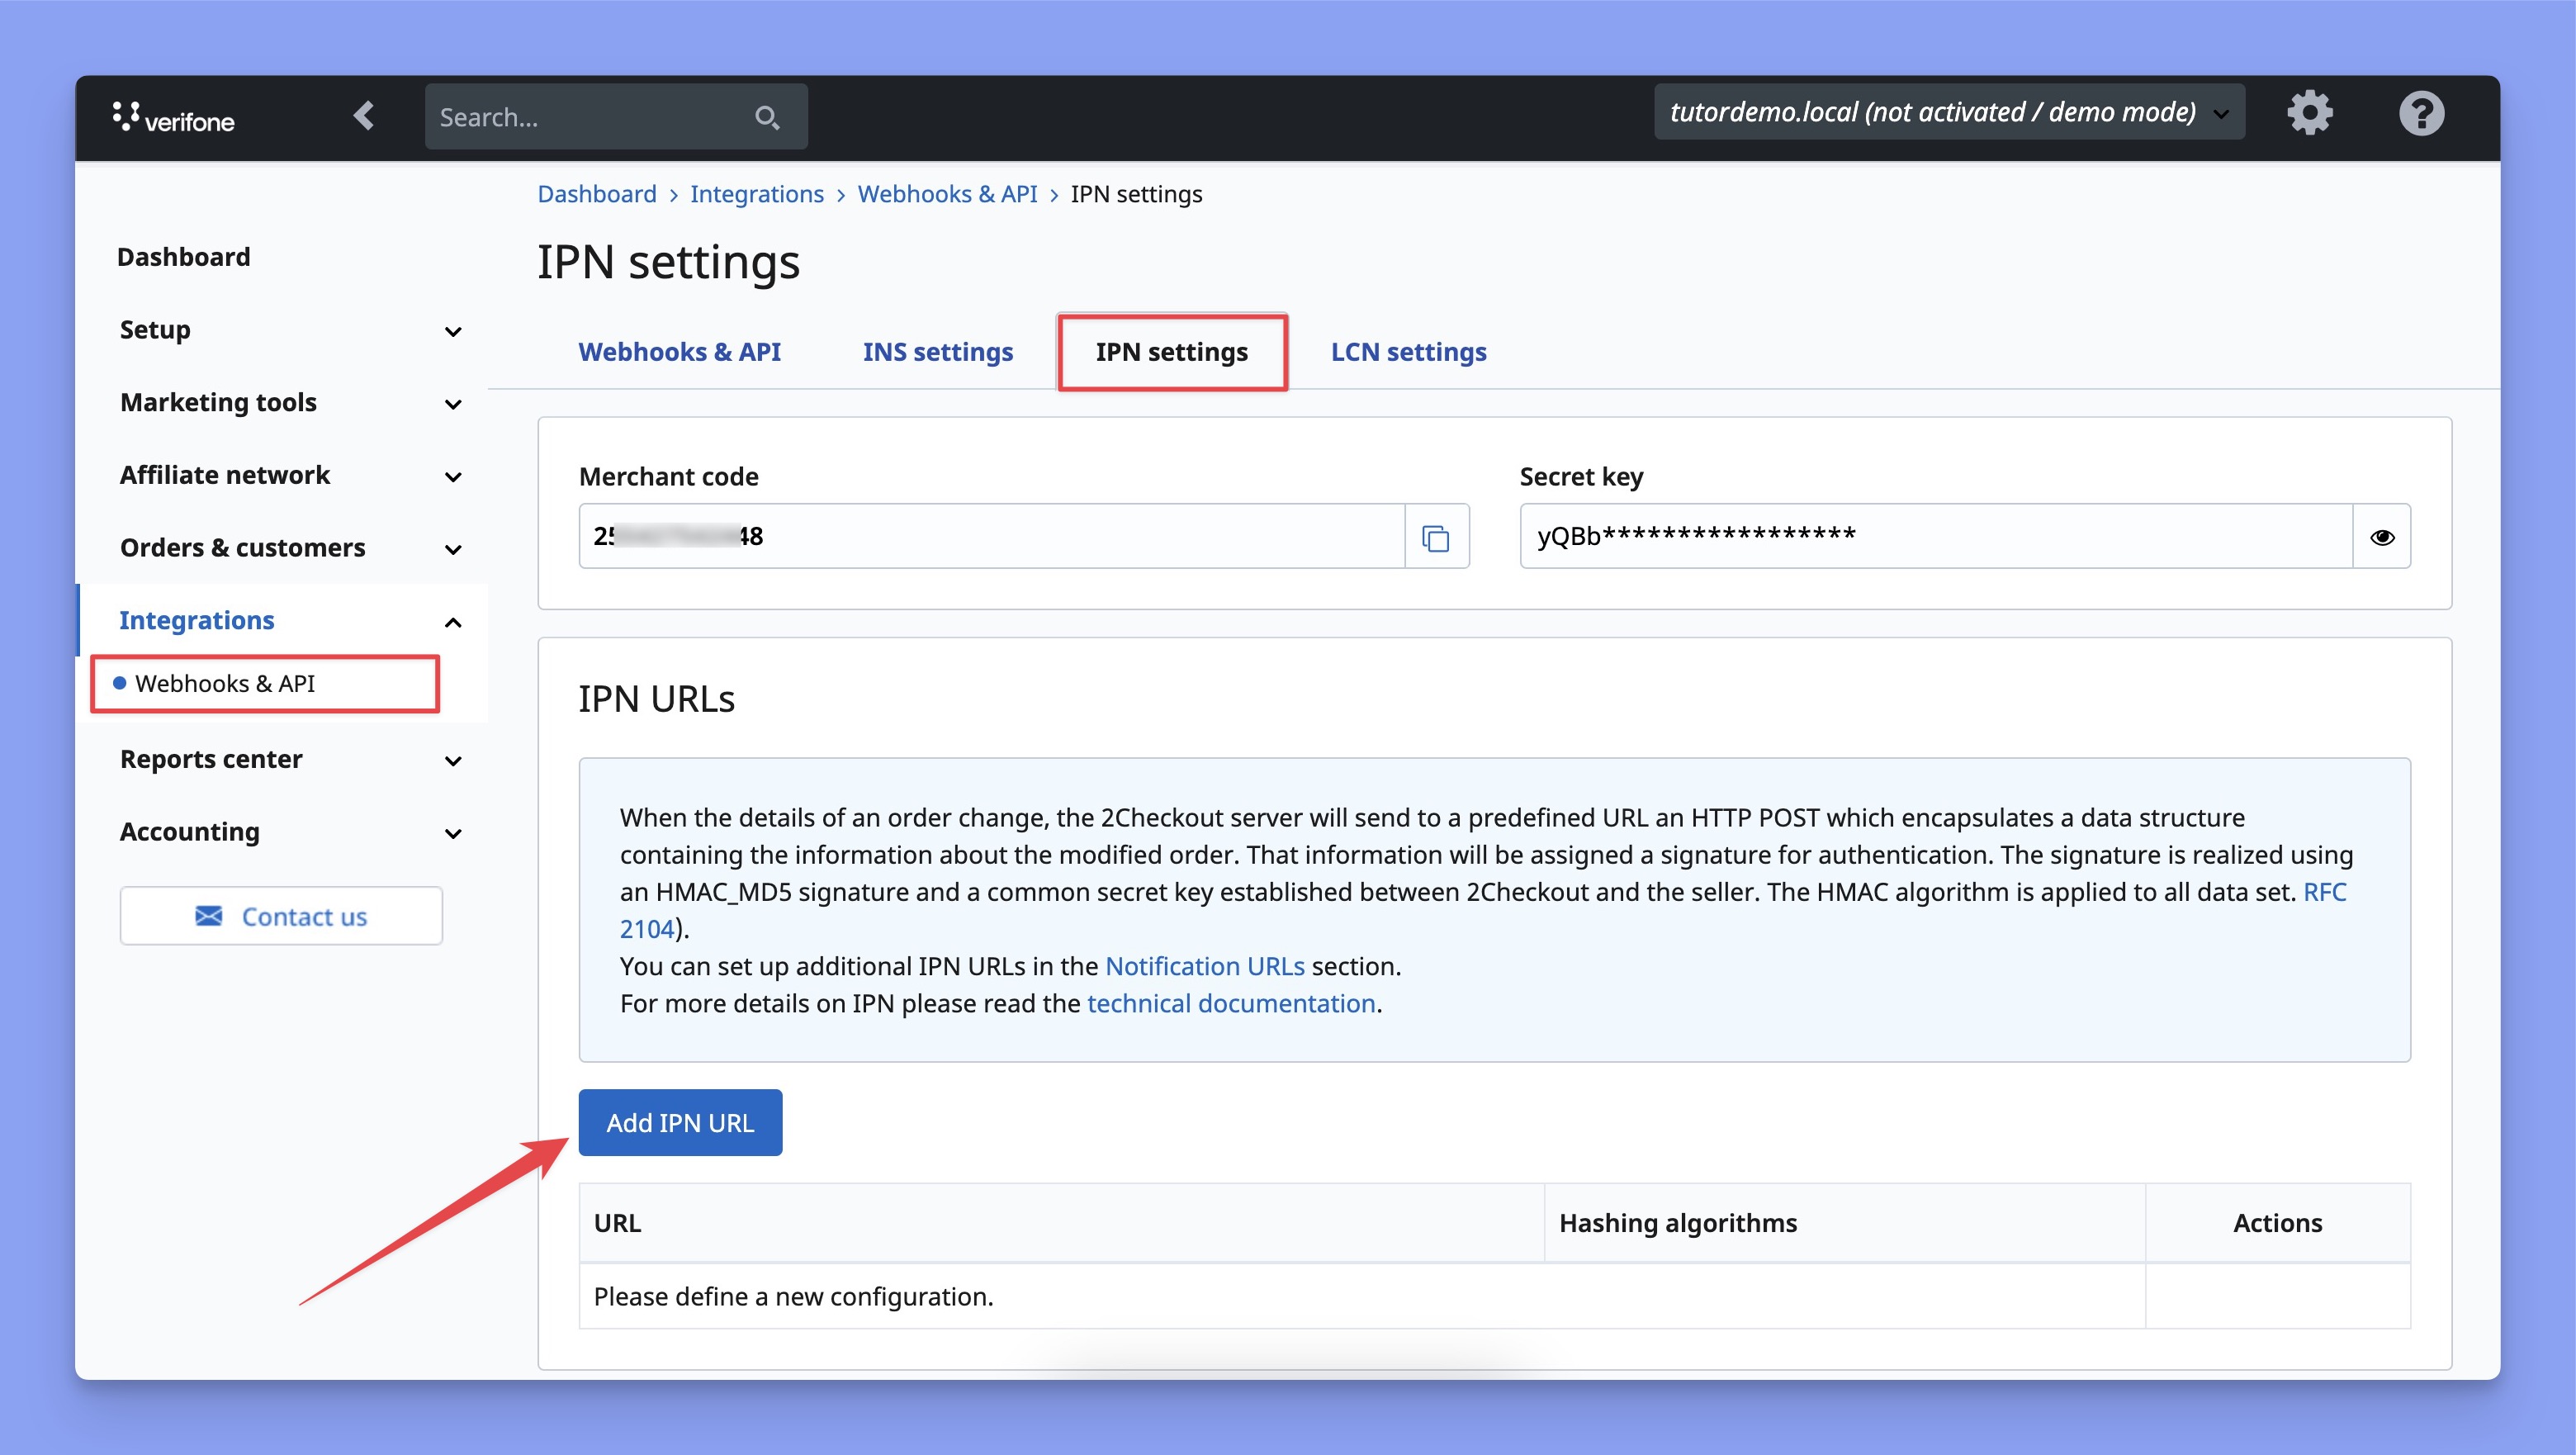Expand the Orders & customers chevron
The image size is (2576, 1455).
point(453,549)
